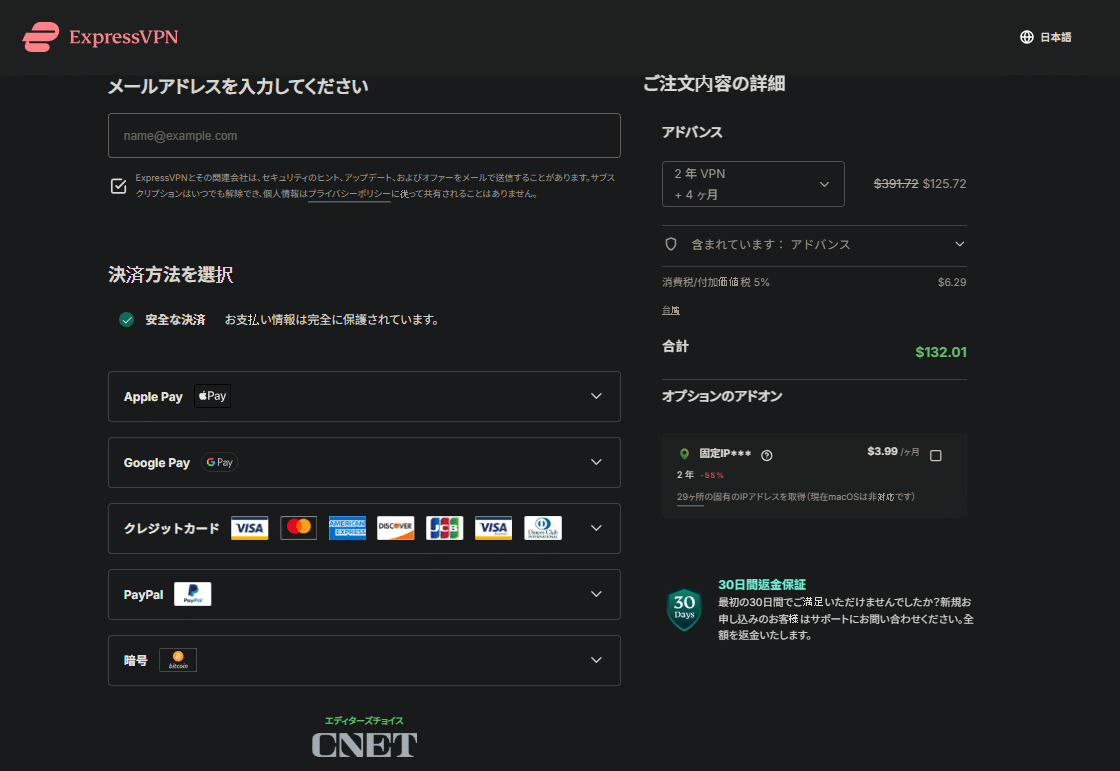This screenshot has height=771, width=1120.
Task: Expand the Google Pay payment option
Action: [596, 462]
